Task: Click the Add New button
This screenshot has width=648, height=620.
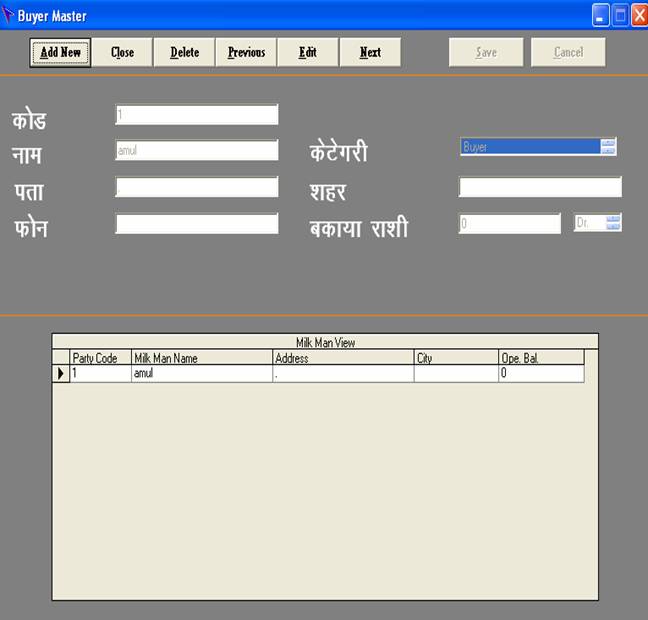Action: point(60,53)
